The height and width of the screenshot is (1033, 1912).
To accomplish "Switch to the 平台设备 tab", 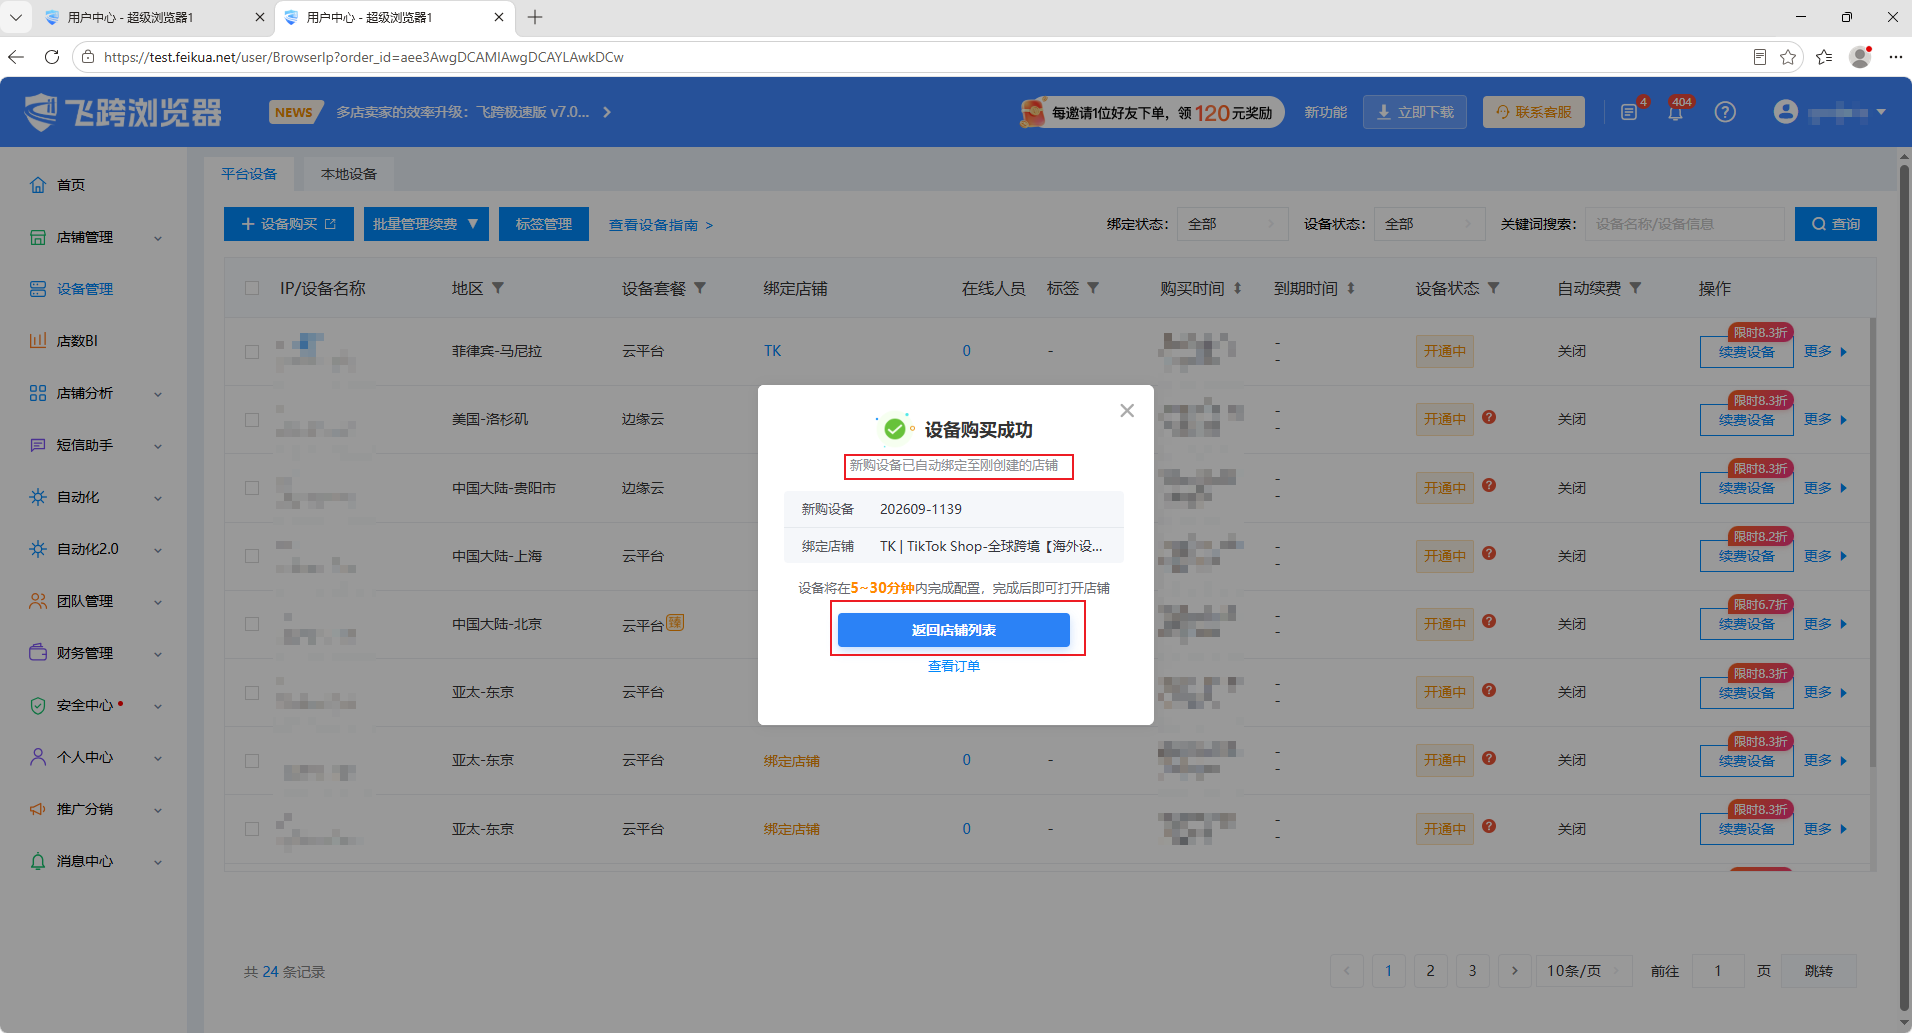I will click(x=249, y=174).
